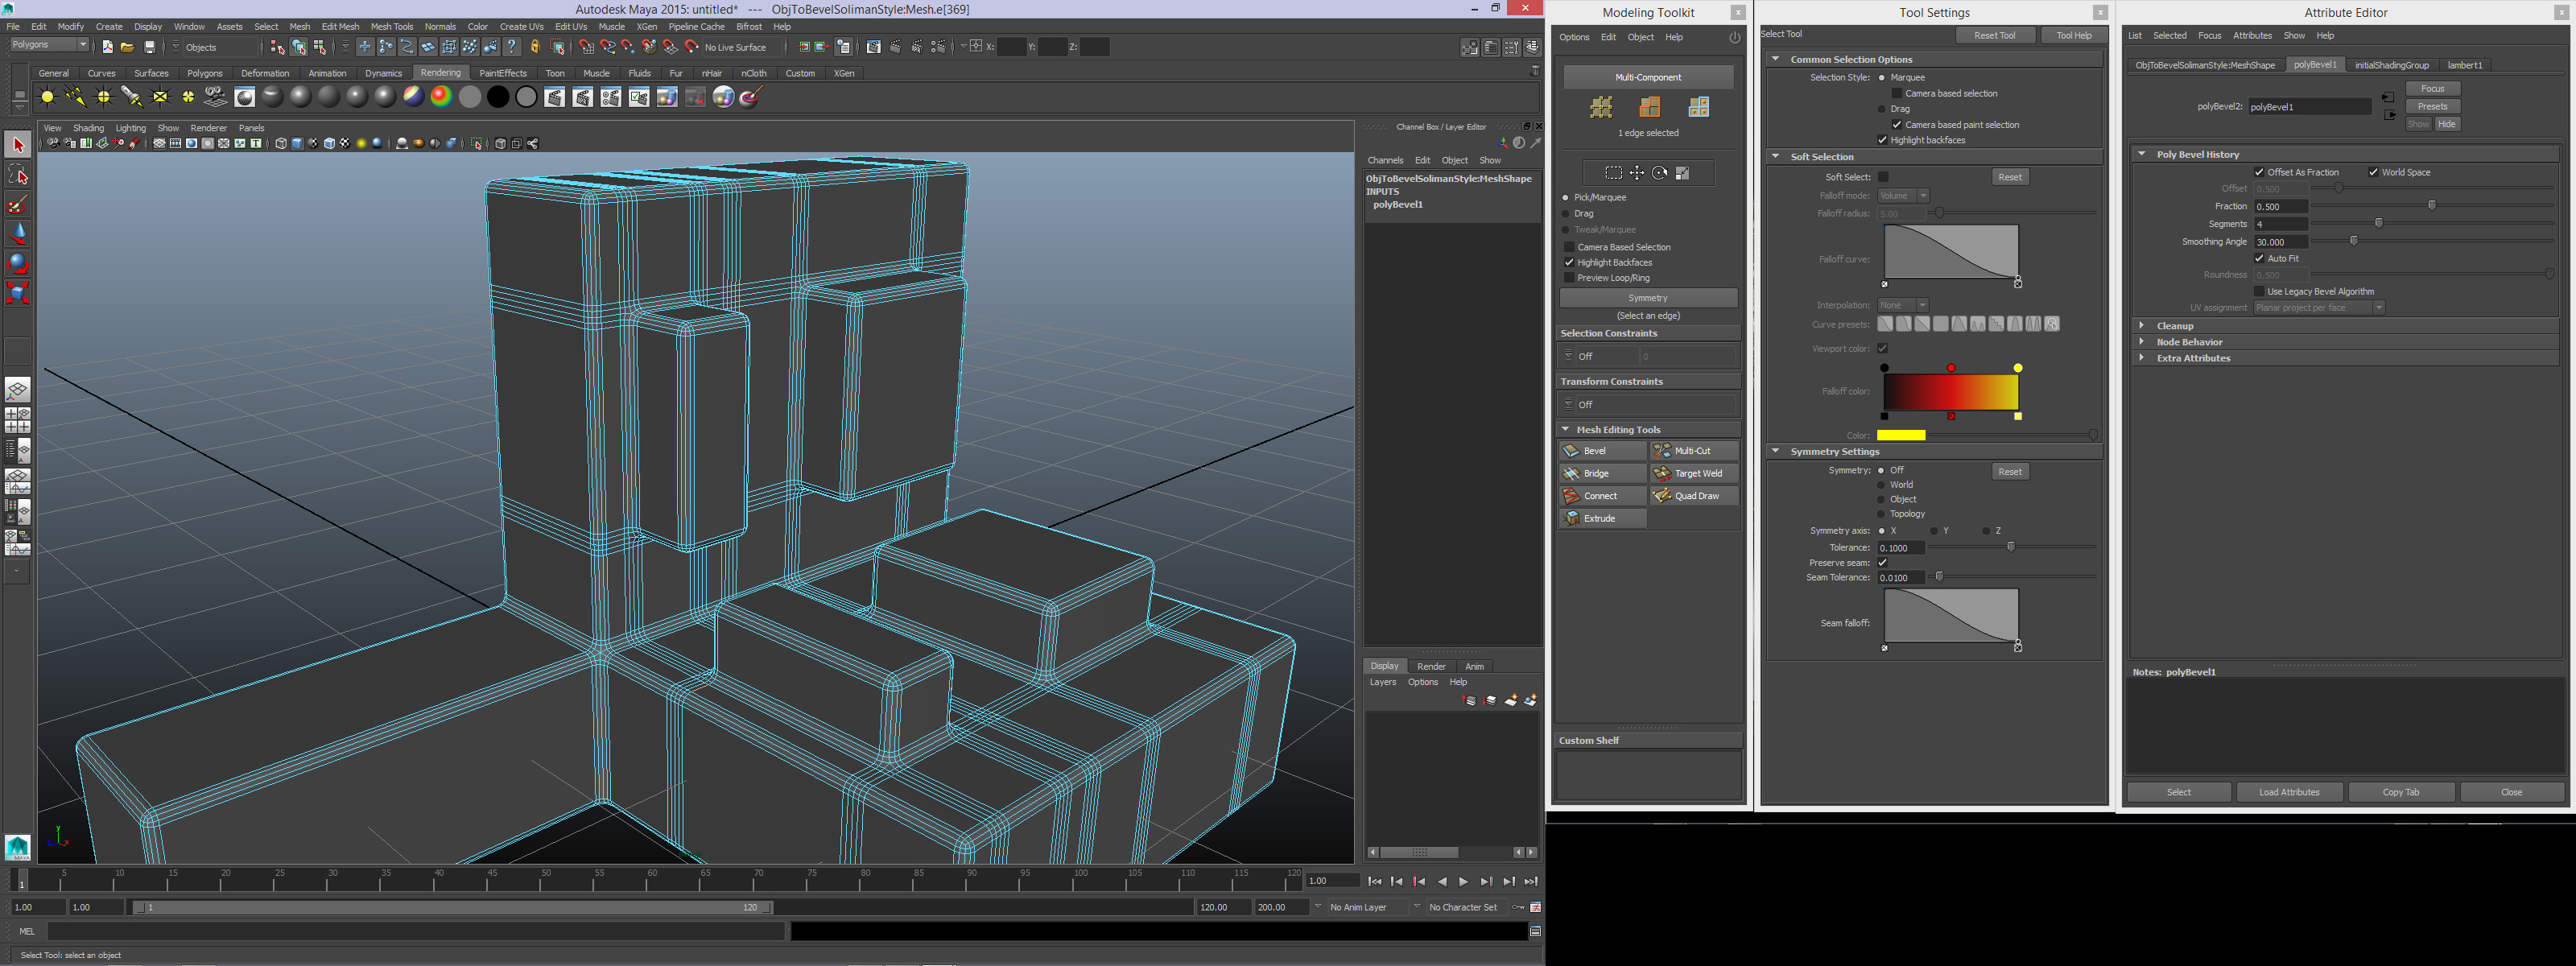Image resolution: width=2576 pixels, height=966 pixels.
Task: Activate the Multi-Cut tool
Action: tap(1694, 451)
